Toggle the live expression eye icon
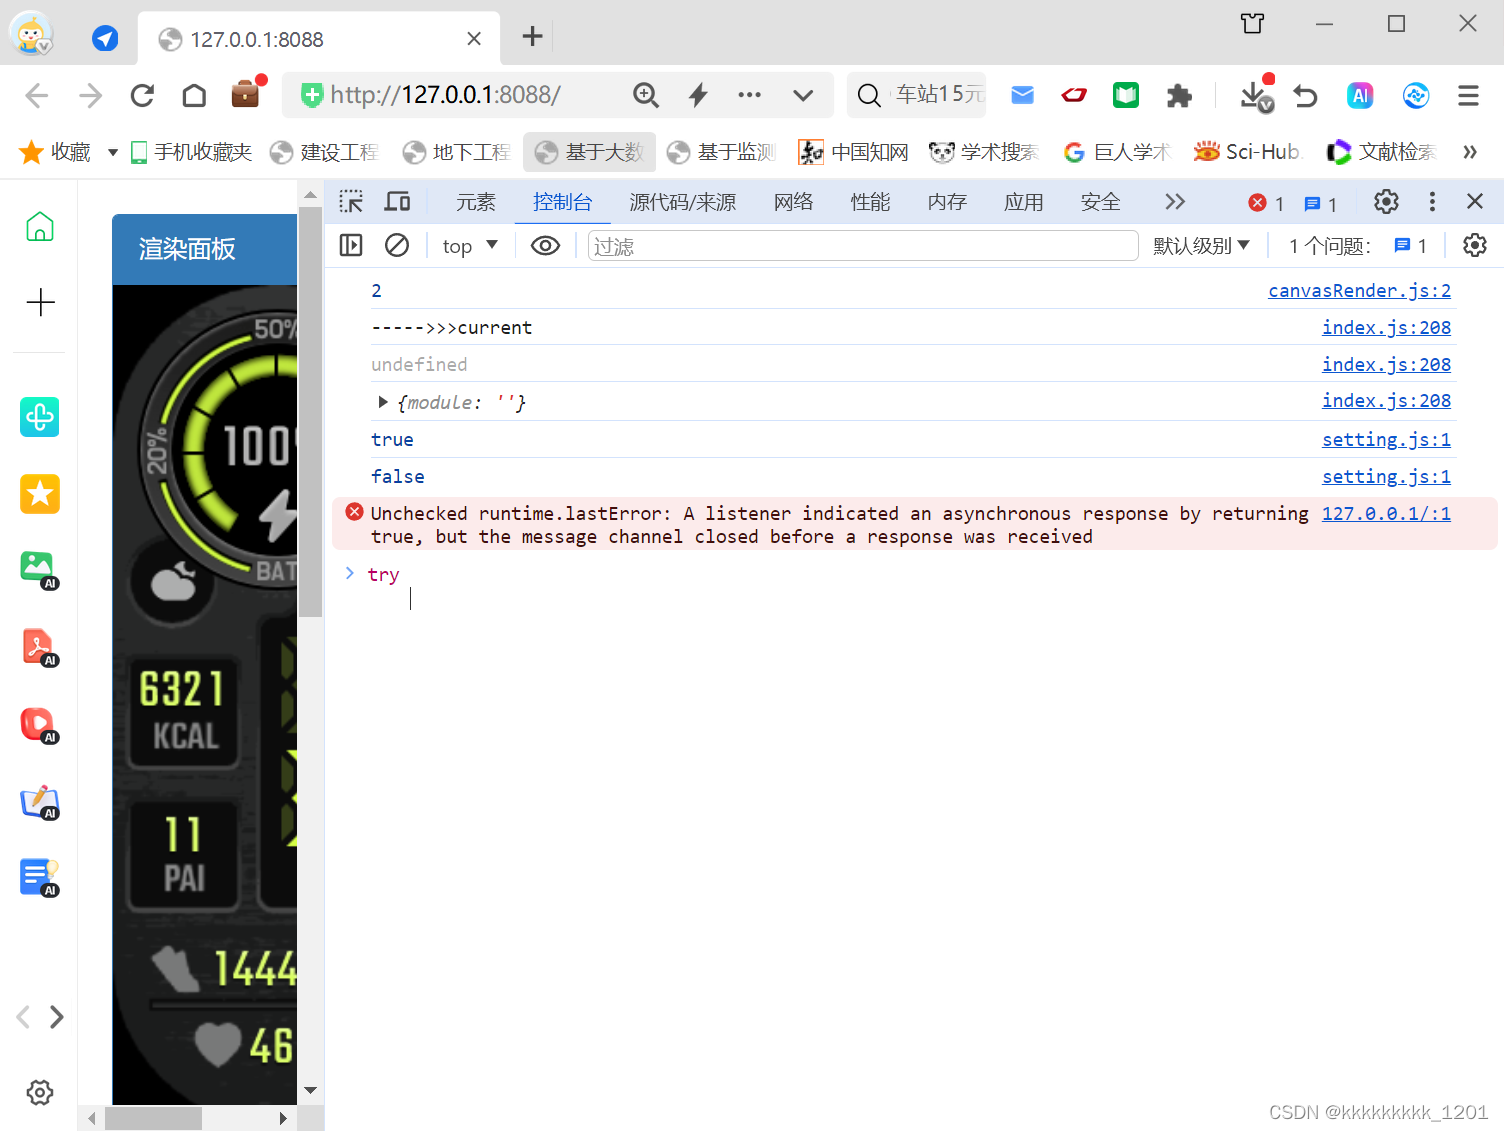The width and height of the screenshot is (1504, 1131). click(x=545, y=246)
